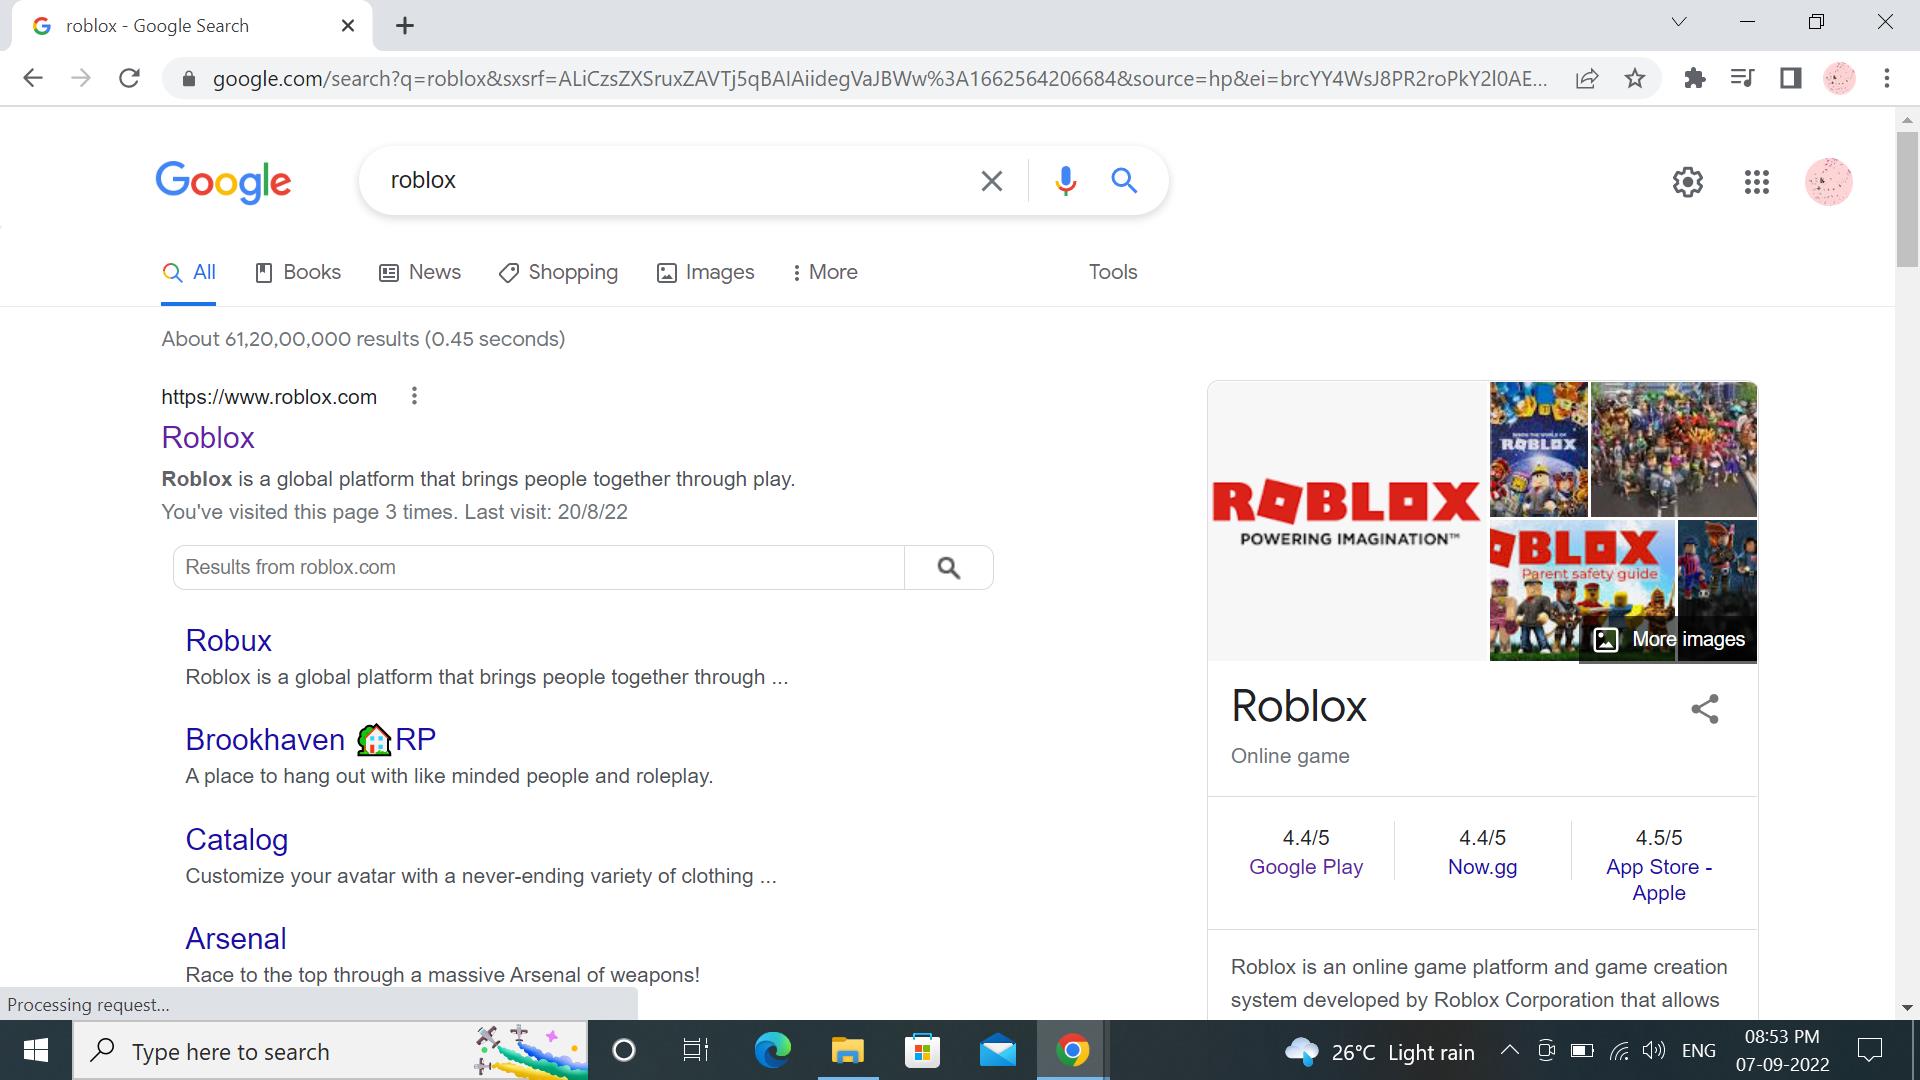
Task: Open the Brookhaven RP sitelink
Action: coord(311,740)
